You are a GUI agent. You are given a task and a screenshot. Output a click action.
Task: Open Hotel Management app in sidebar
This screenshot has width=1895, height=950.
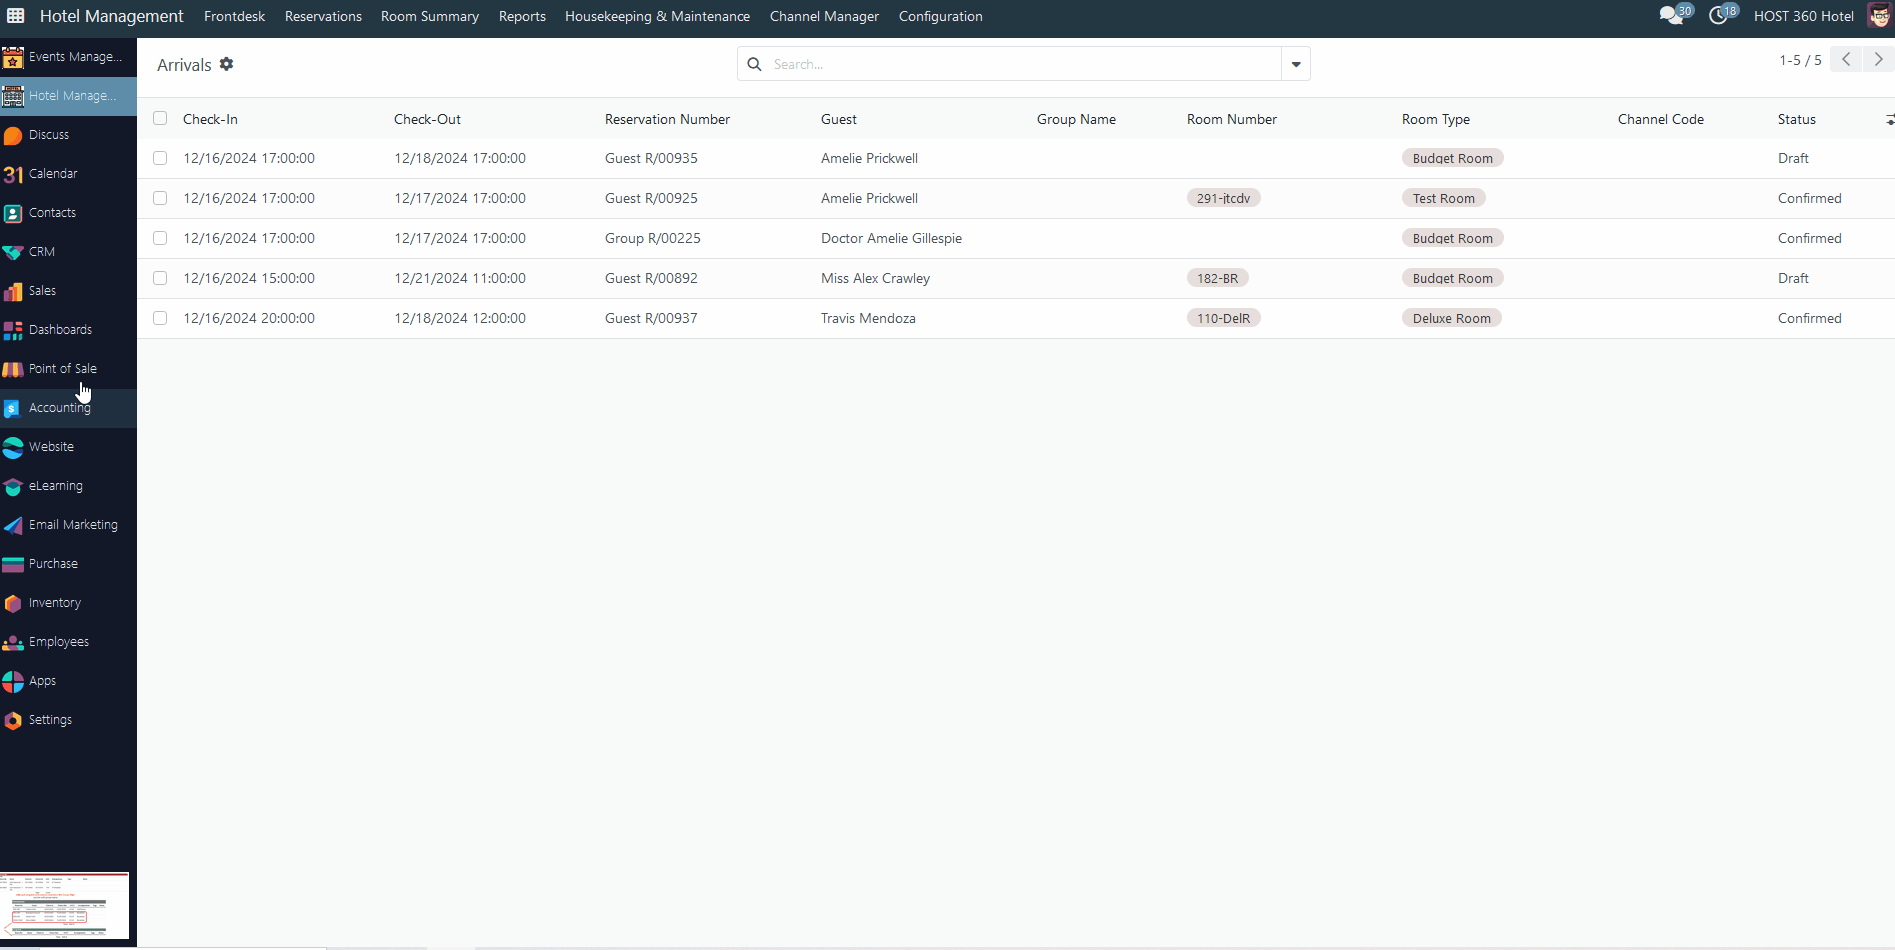pyautogui.click(x=68, y=96)
